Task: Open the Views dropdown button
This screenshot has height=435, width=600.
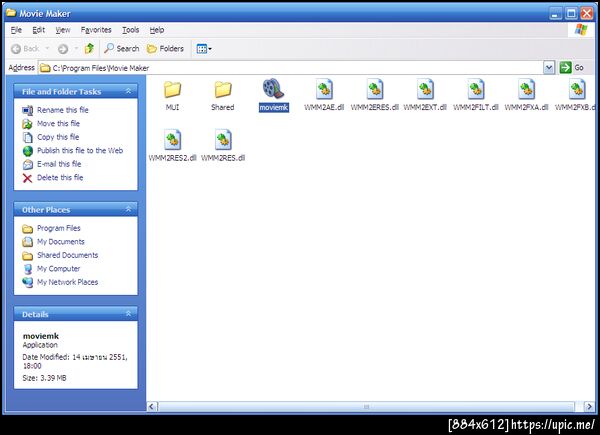Action: pyautogui.click(x=204, y=49)
